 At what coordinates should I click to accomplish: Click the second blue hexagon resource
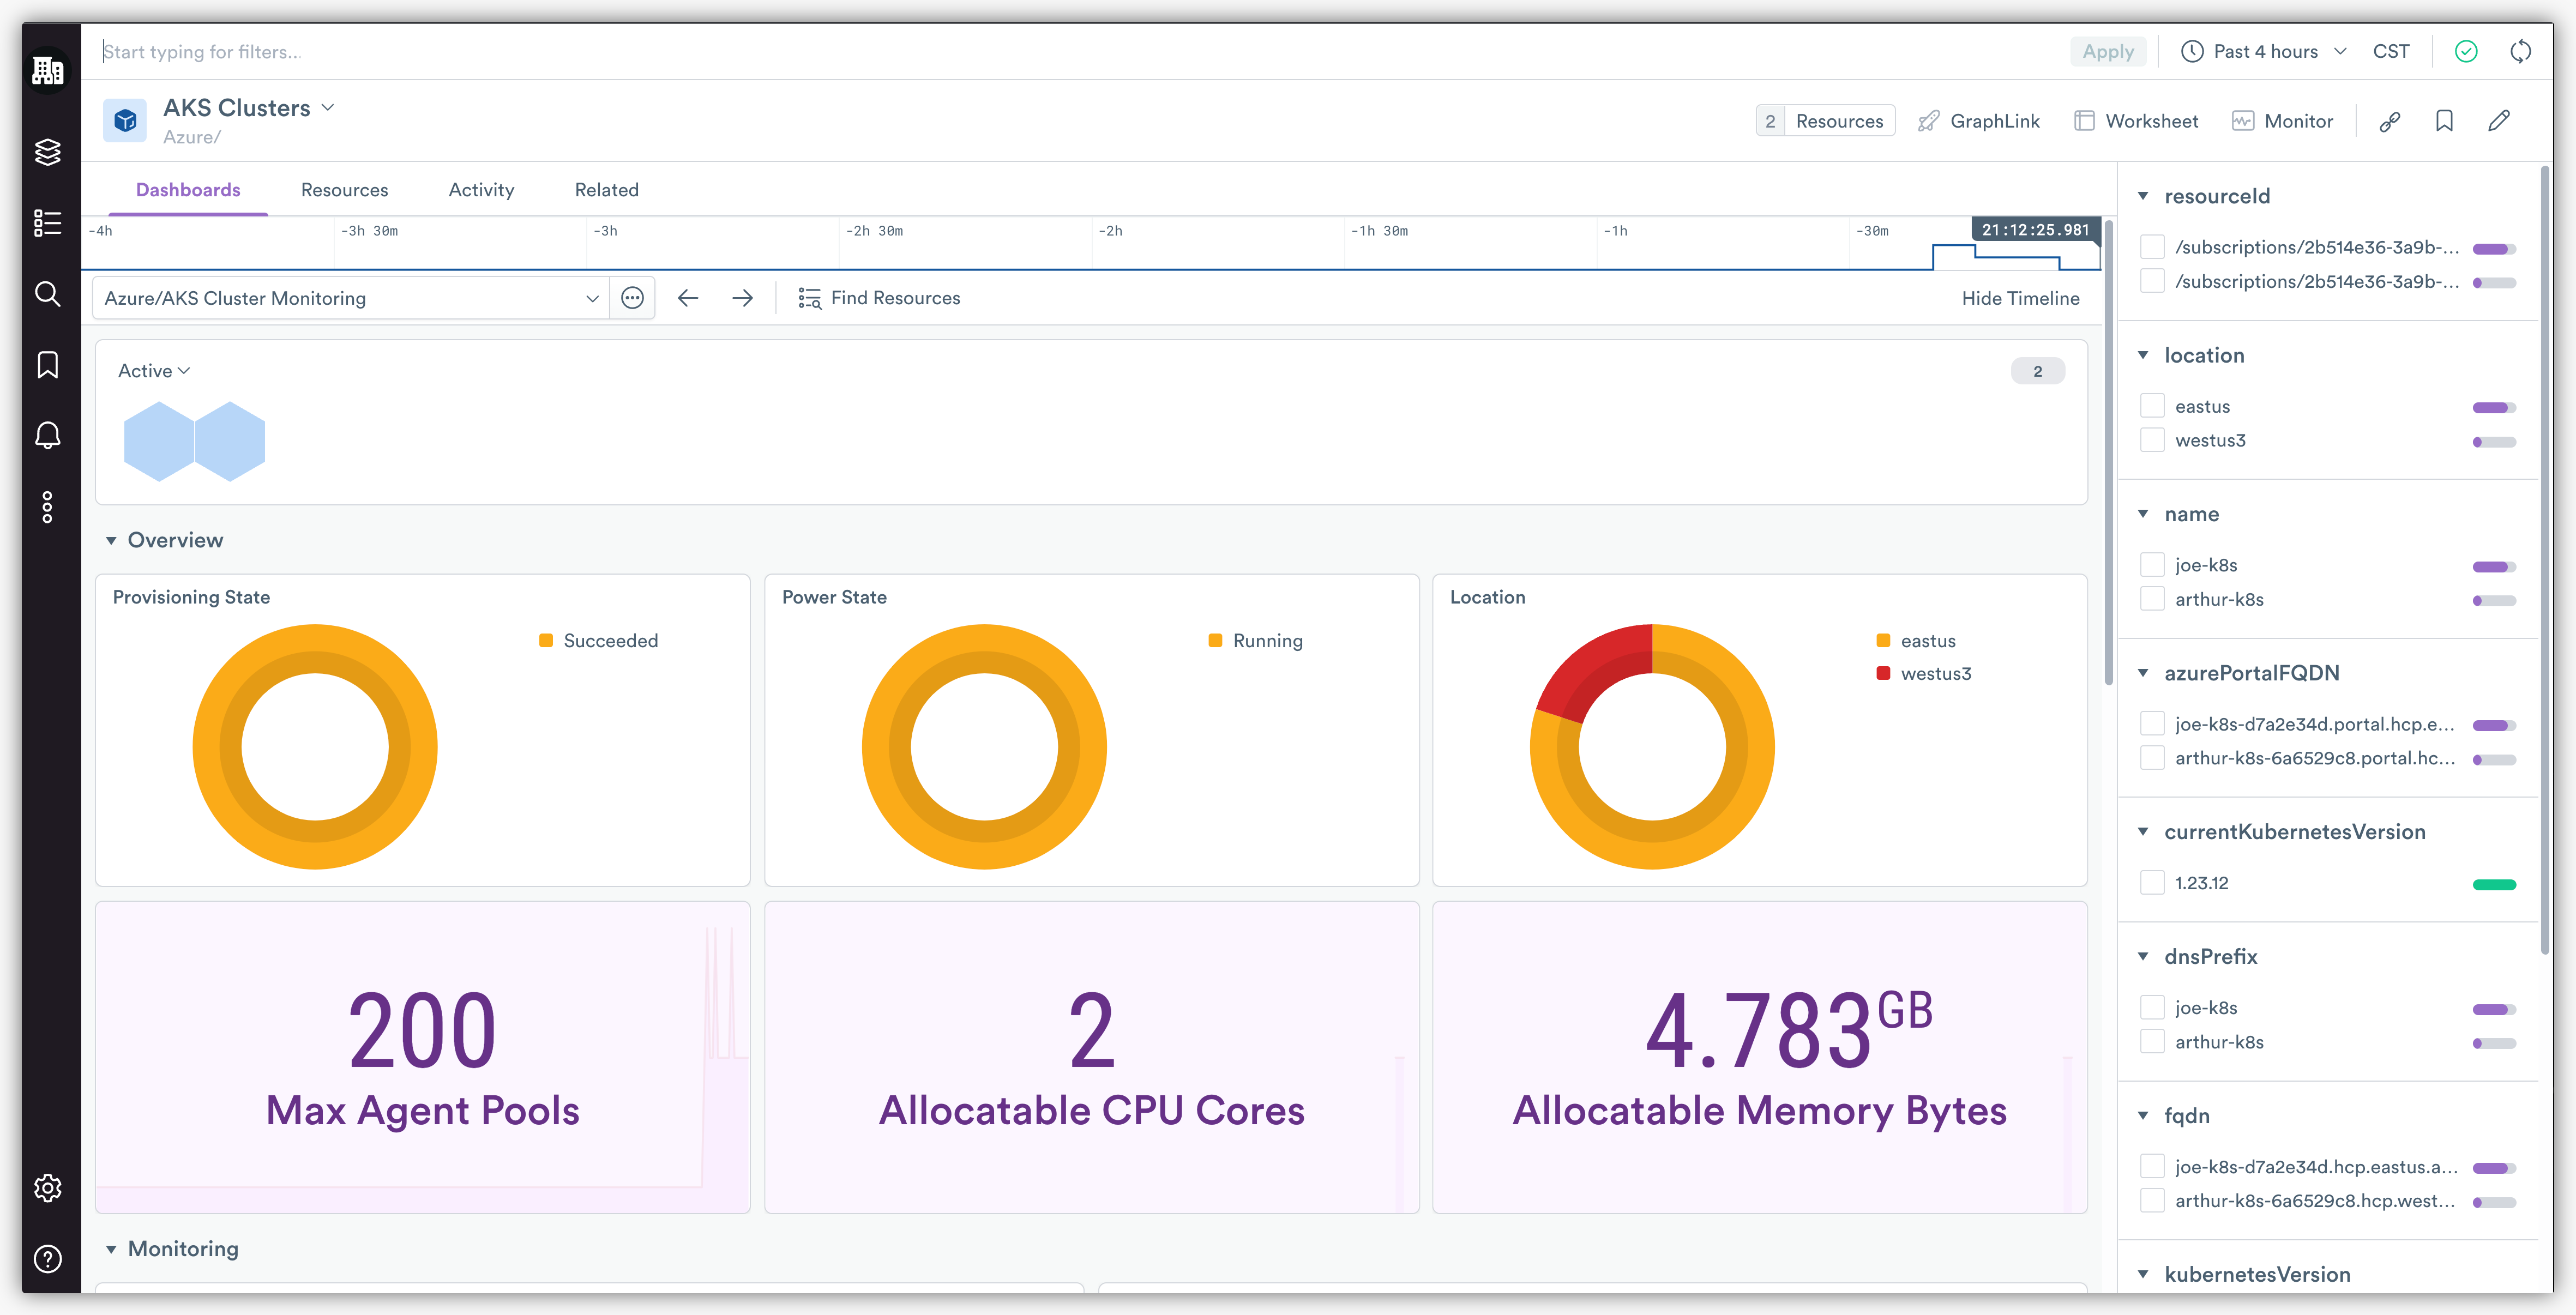click(230, 441)
